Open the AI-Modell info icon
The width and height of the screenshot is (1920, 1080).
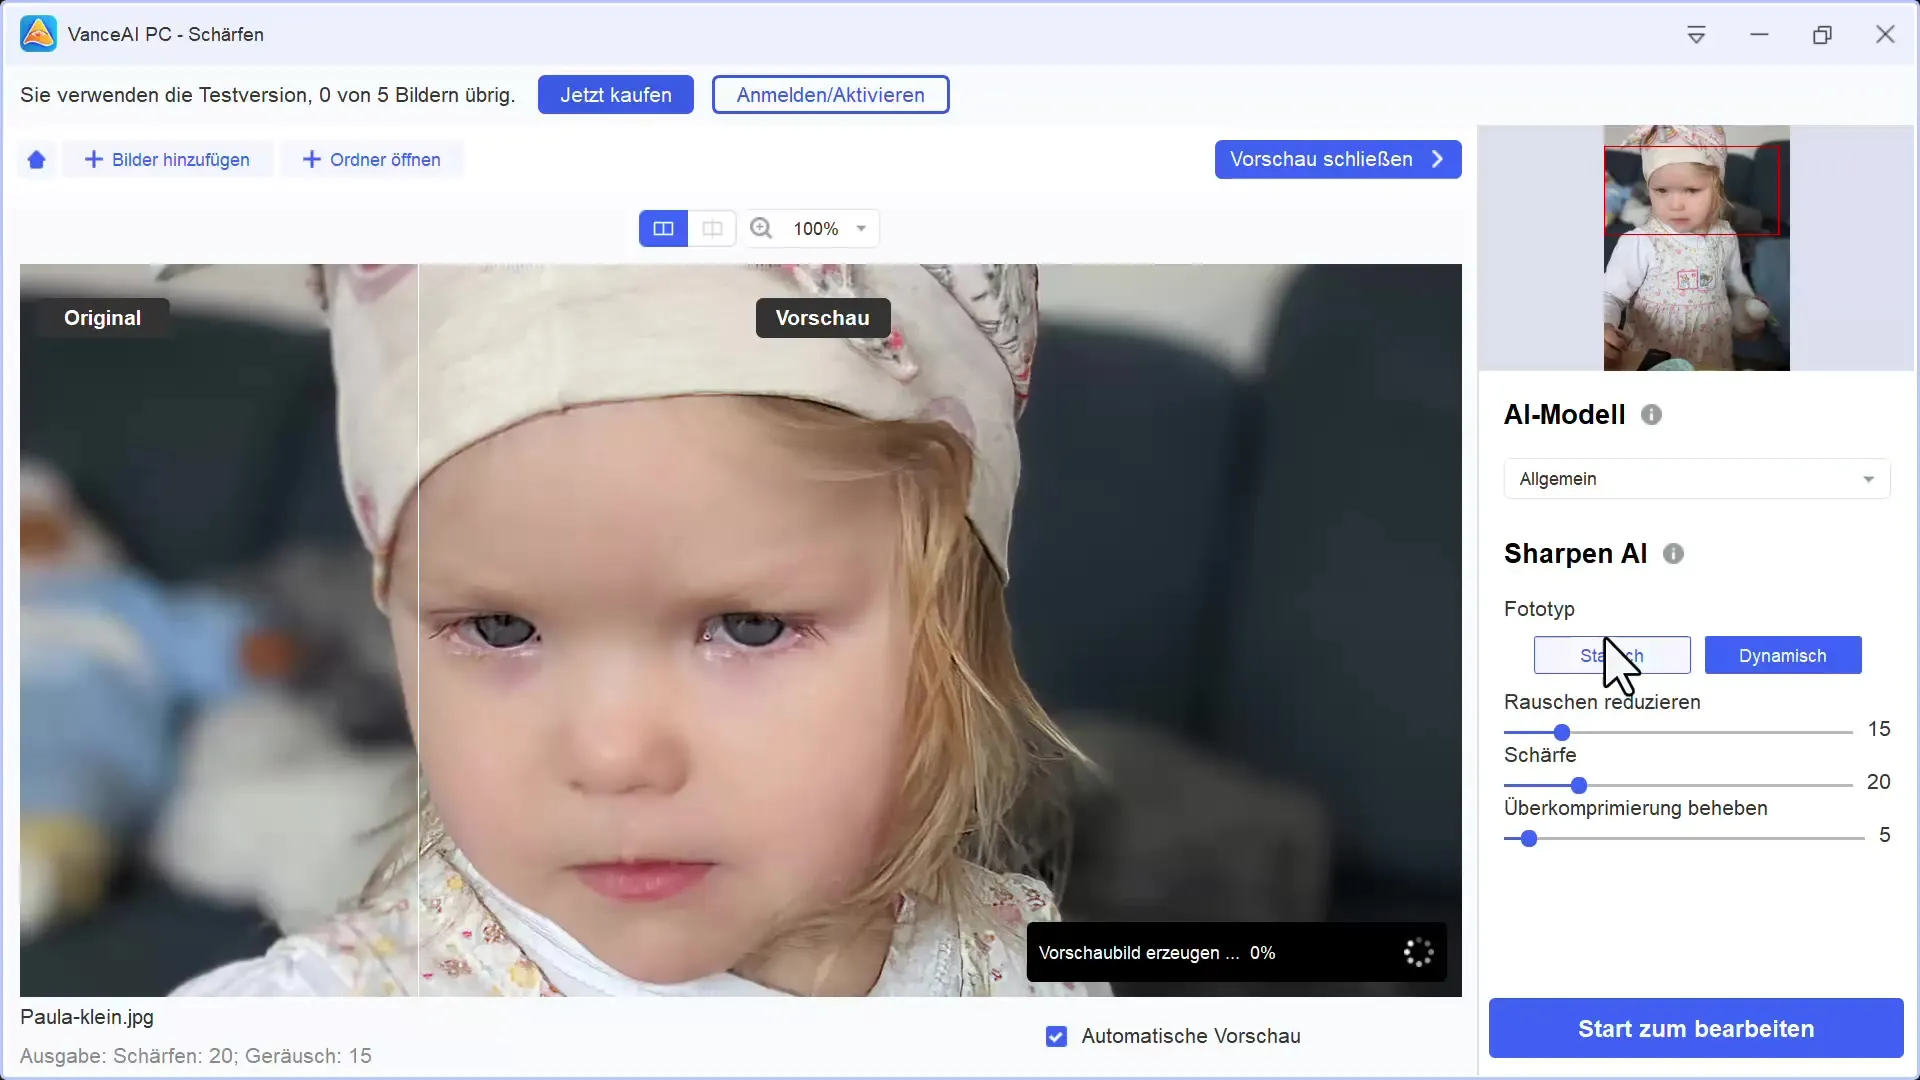point(1651,415)
